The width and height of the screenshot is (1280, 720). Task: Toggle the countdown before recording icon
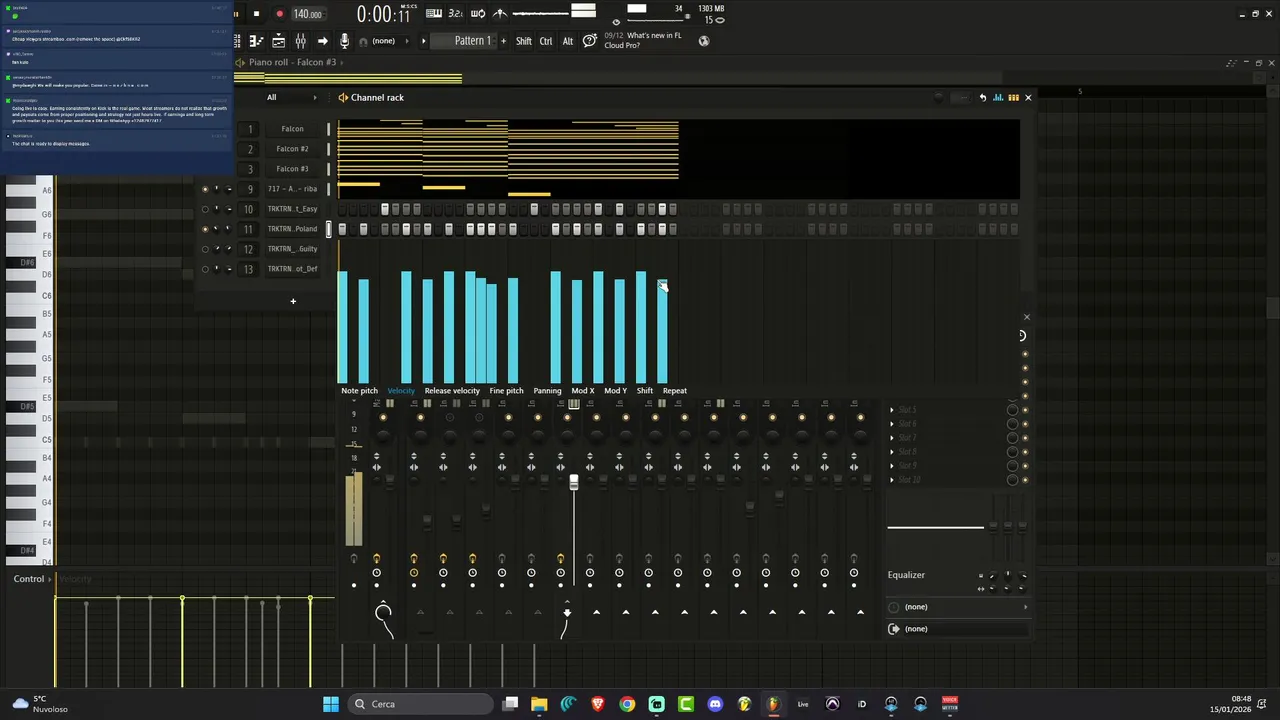pyautogui.click(x=456, y=13)
